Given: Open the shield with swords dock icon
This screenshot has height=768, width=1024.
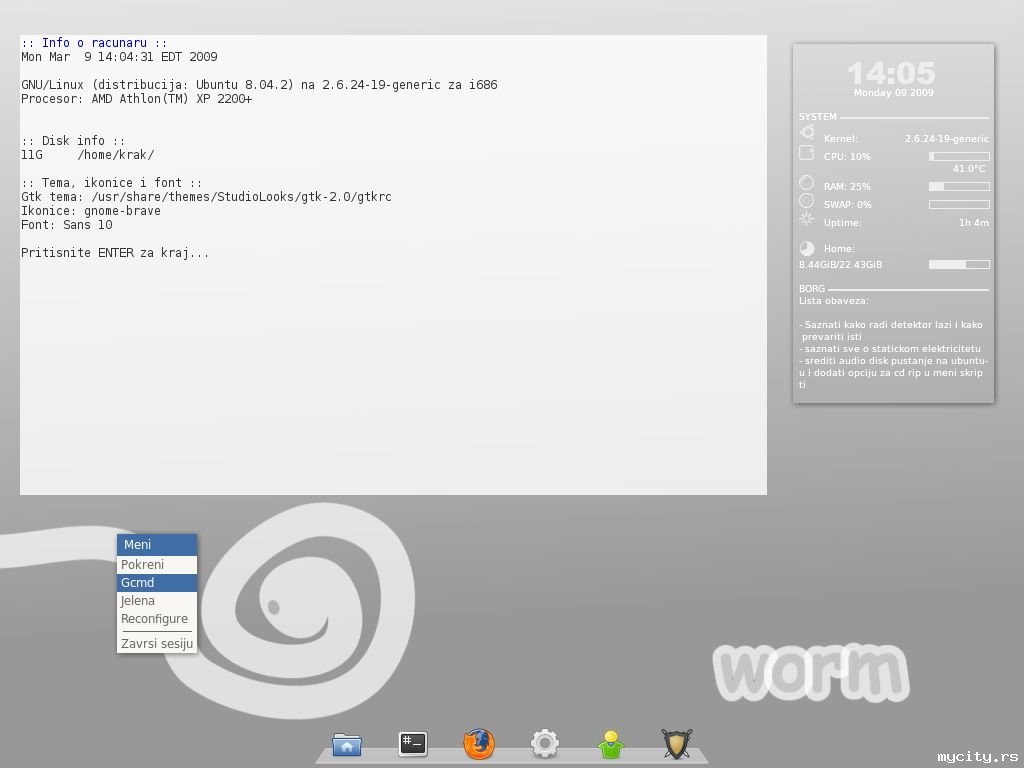Looking at the screenshot, I should pyautogui.click(x=677, y=744).
